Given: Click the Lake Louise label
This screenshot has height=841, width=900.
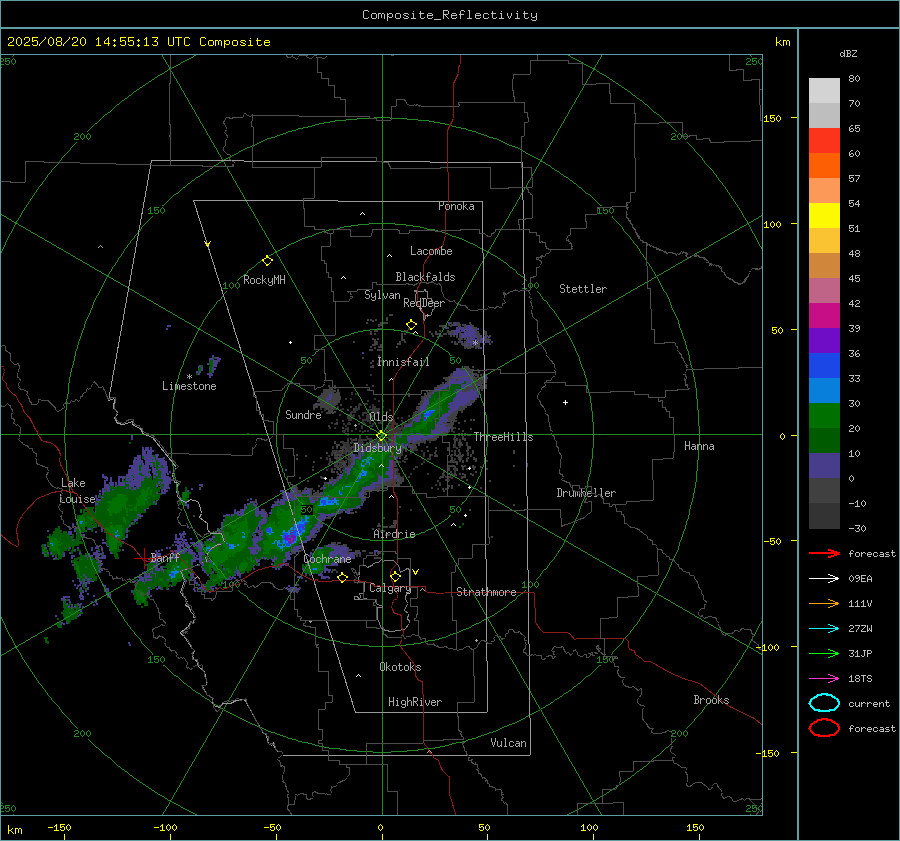Looking at the screenshot, I should point(77,491).
